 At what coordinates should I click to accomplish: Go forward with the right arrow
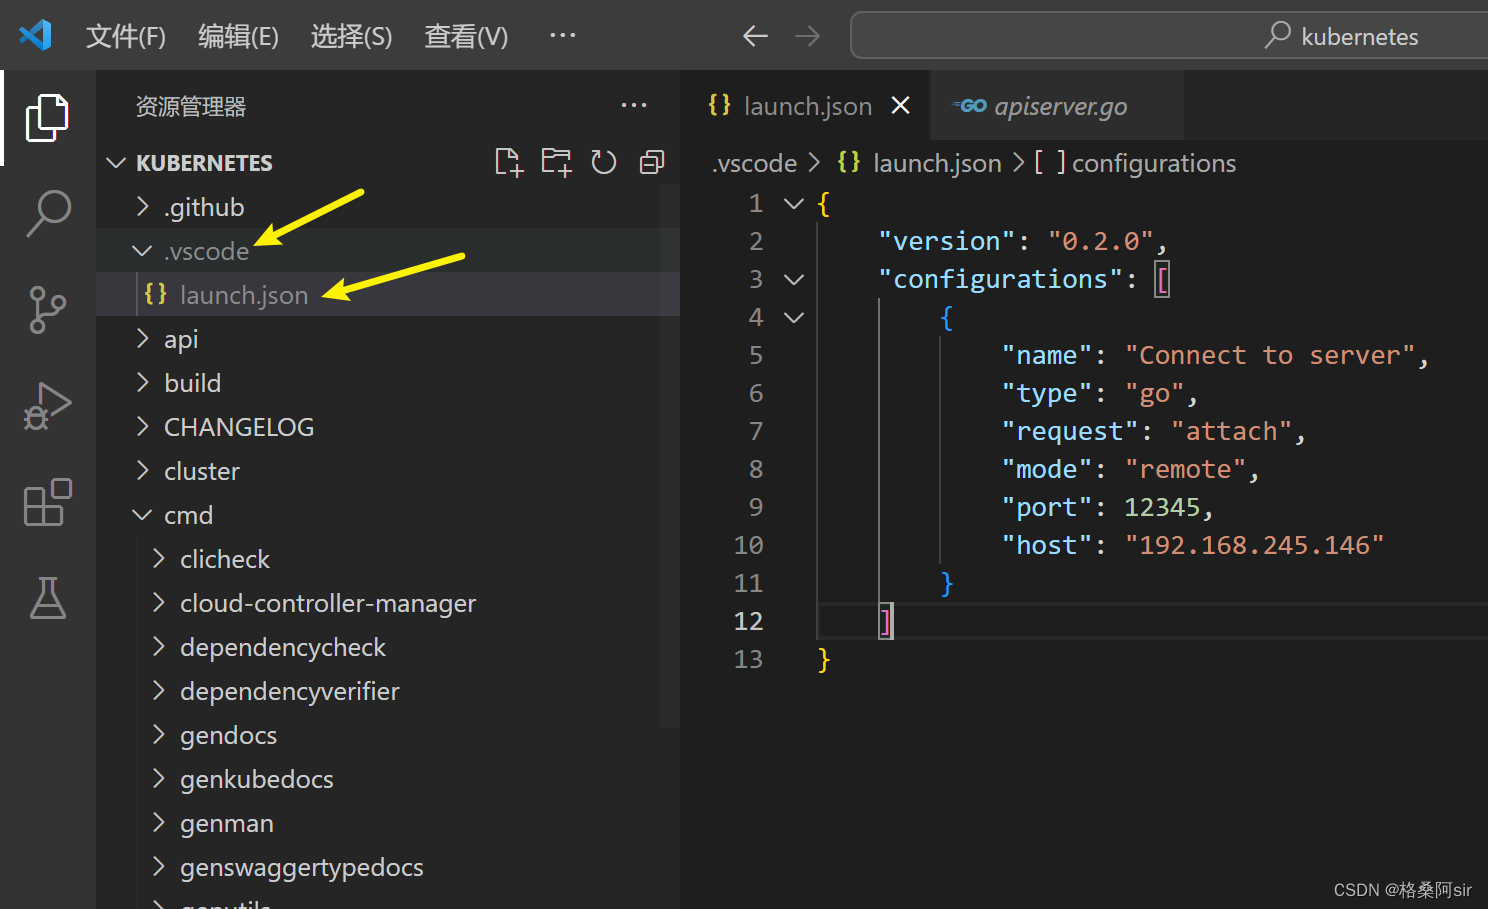pyautogui.click(x=807, y=36)
